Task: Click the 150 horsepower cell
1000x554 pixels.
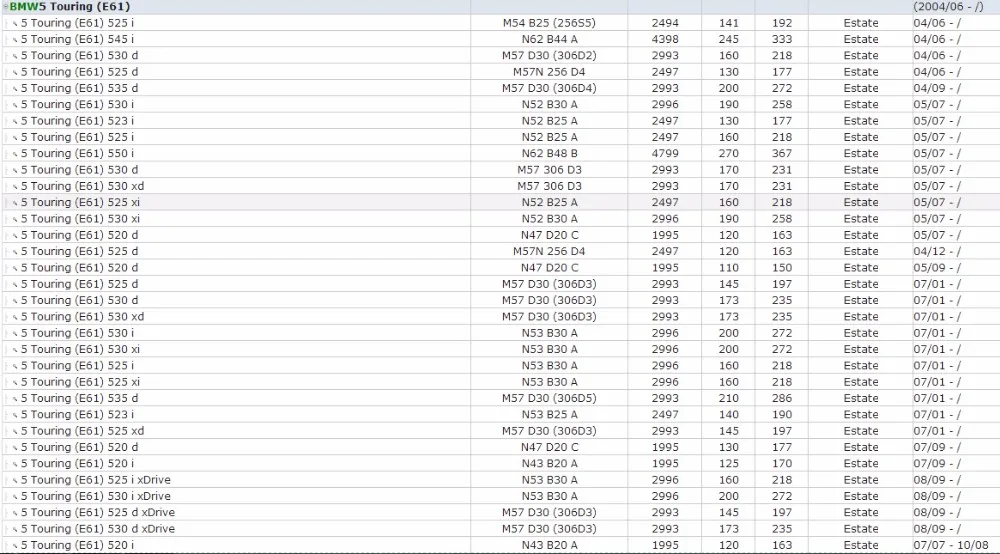Action: [x=782, y=267]
